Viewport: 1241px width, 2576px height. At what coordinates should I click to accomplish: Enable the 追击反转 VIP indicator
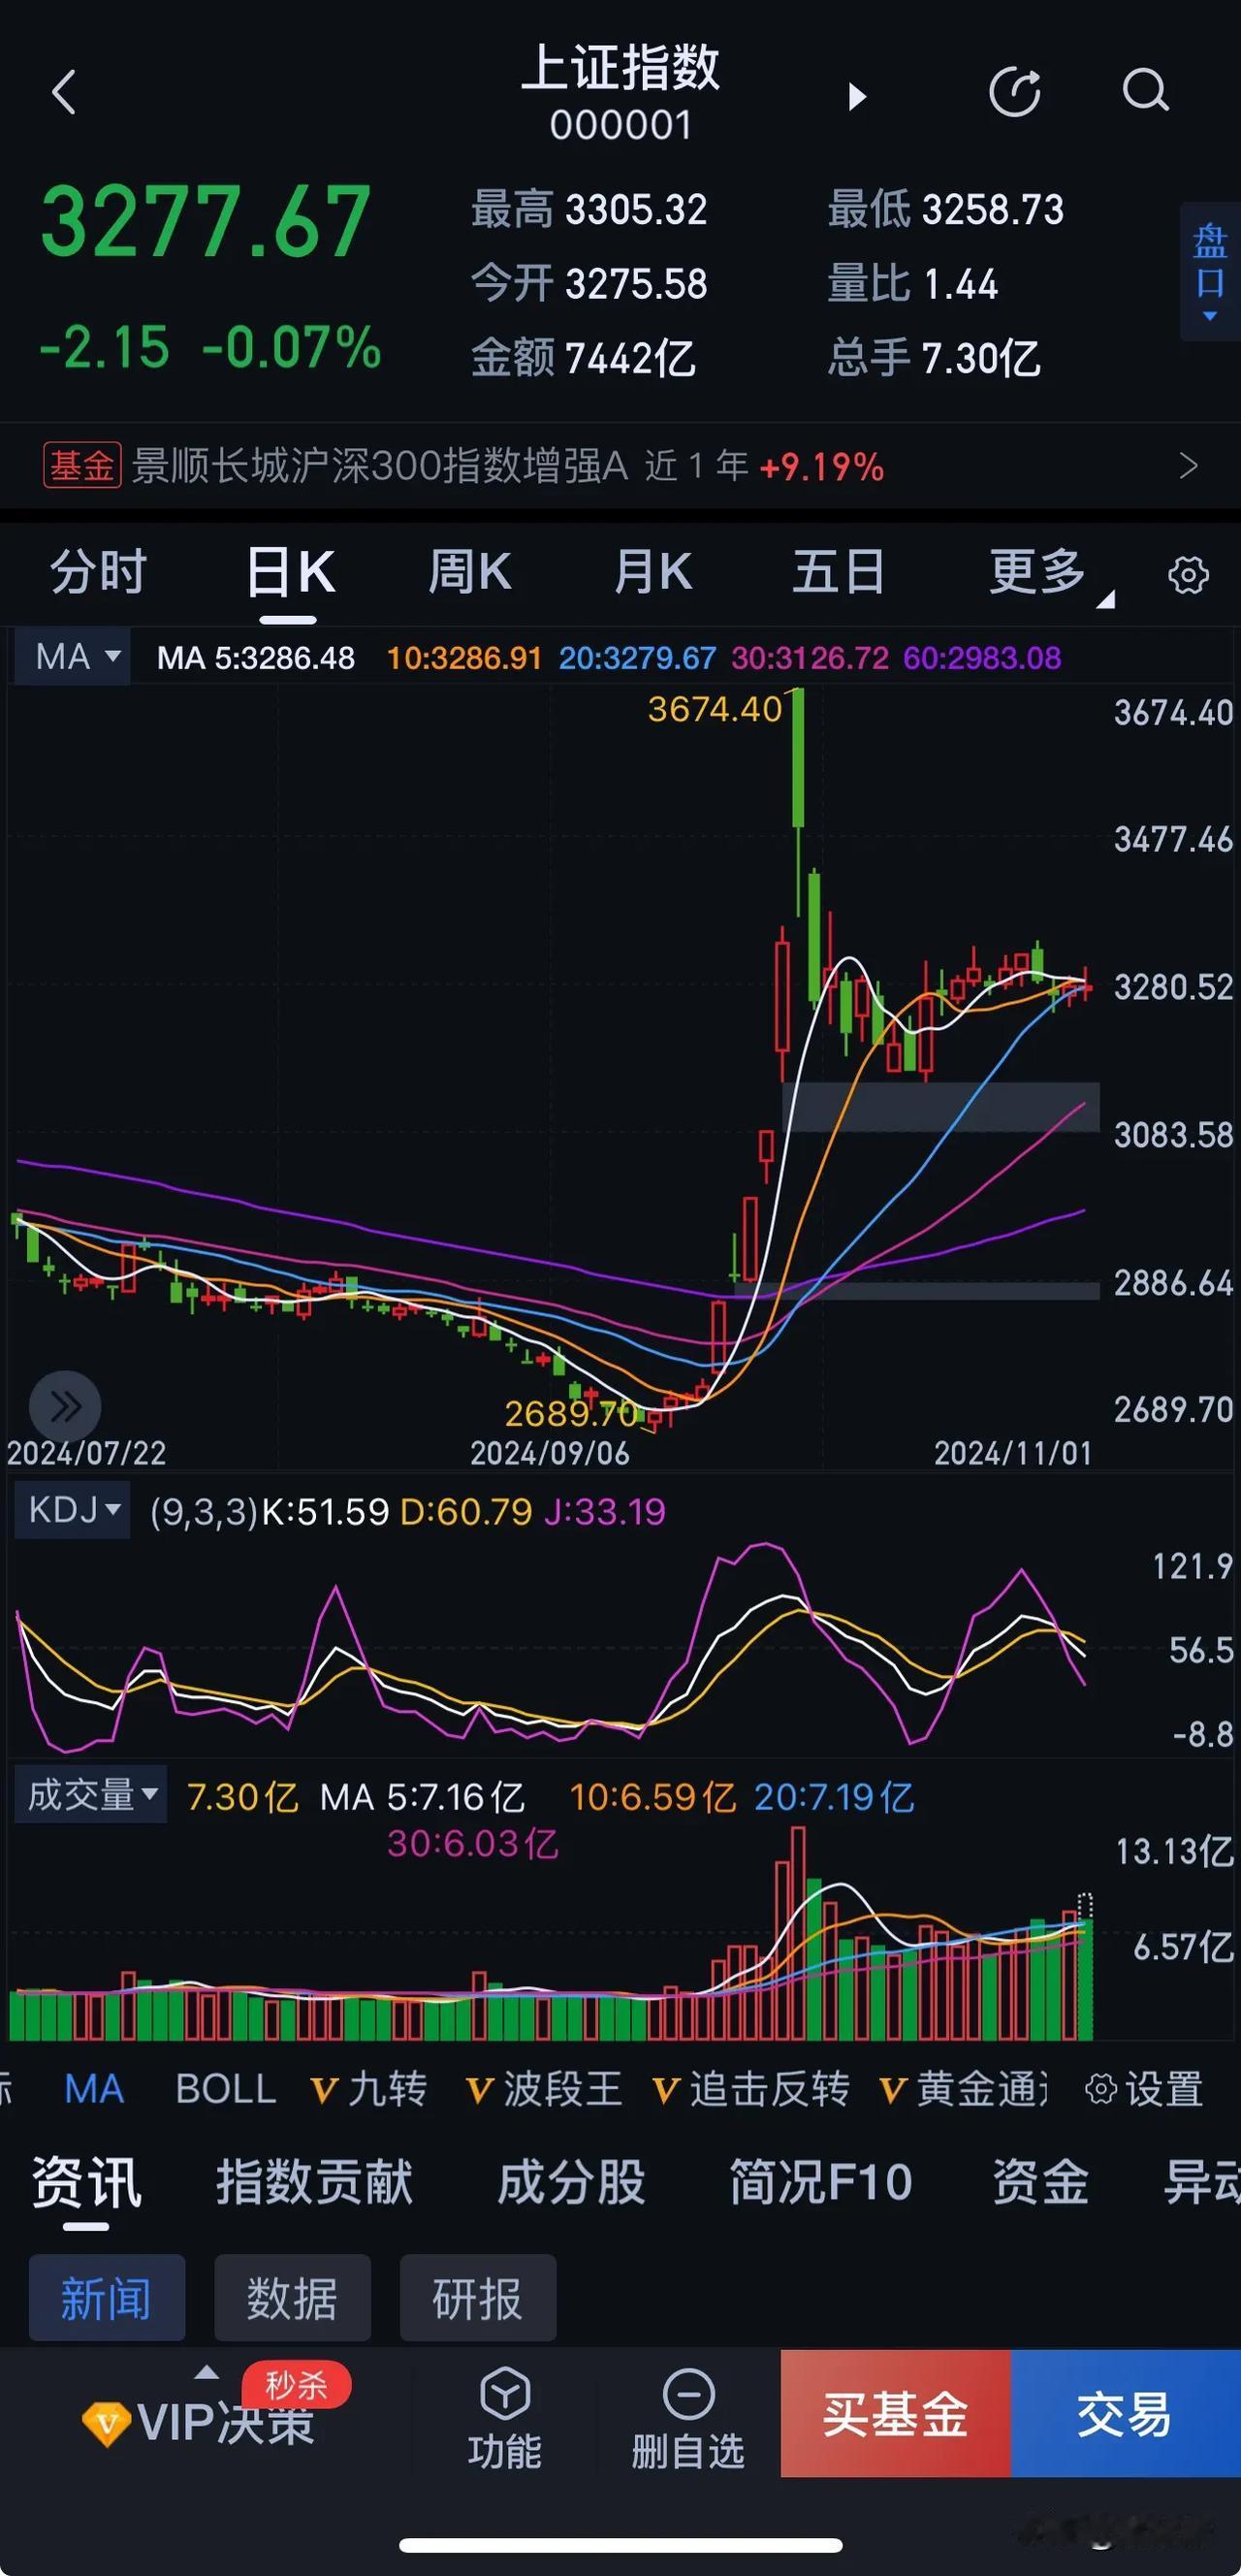pos(751,2089)
